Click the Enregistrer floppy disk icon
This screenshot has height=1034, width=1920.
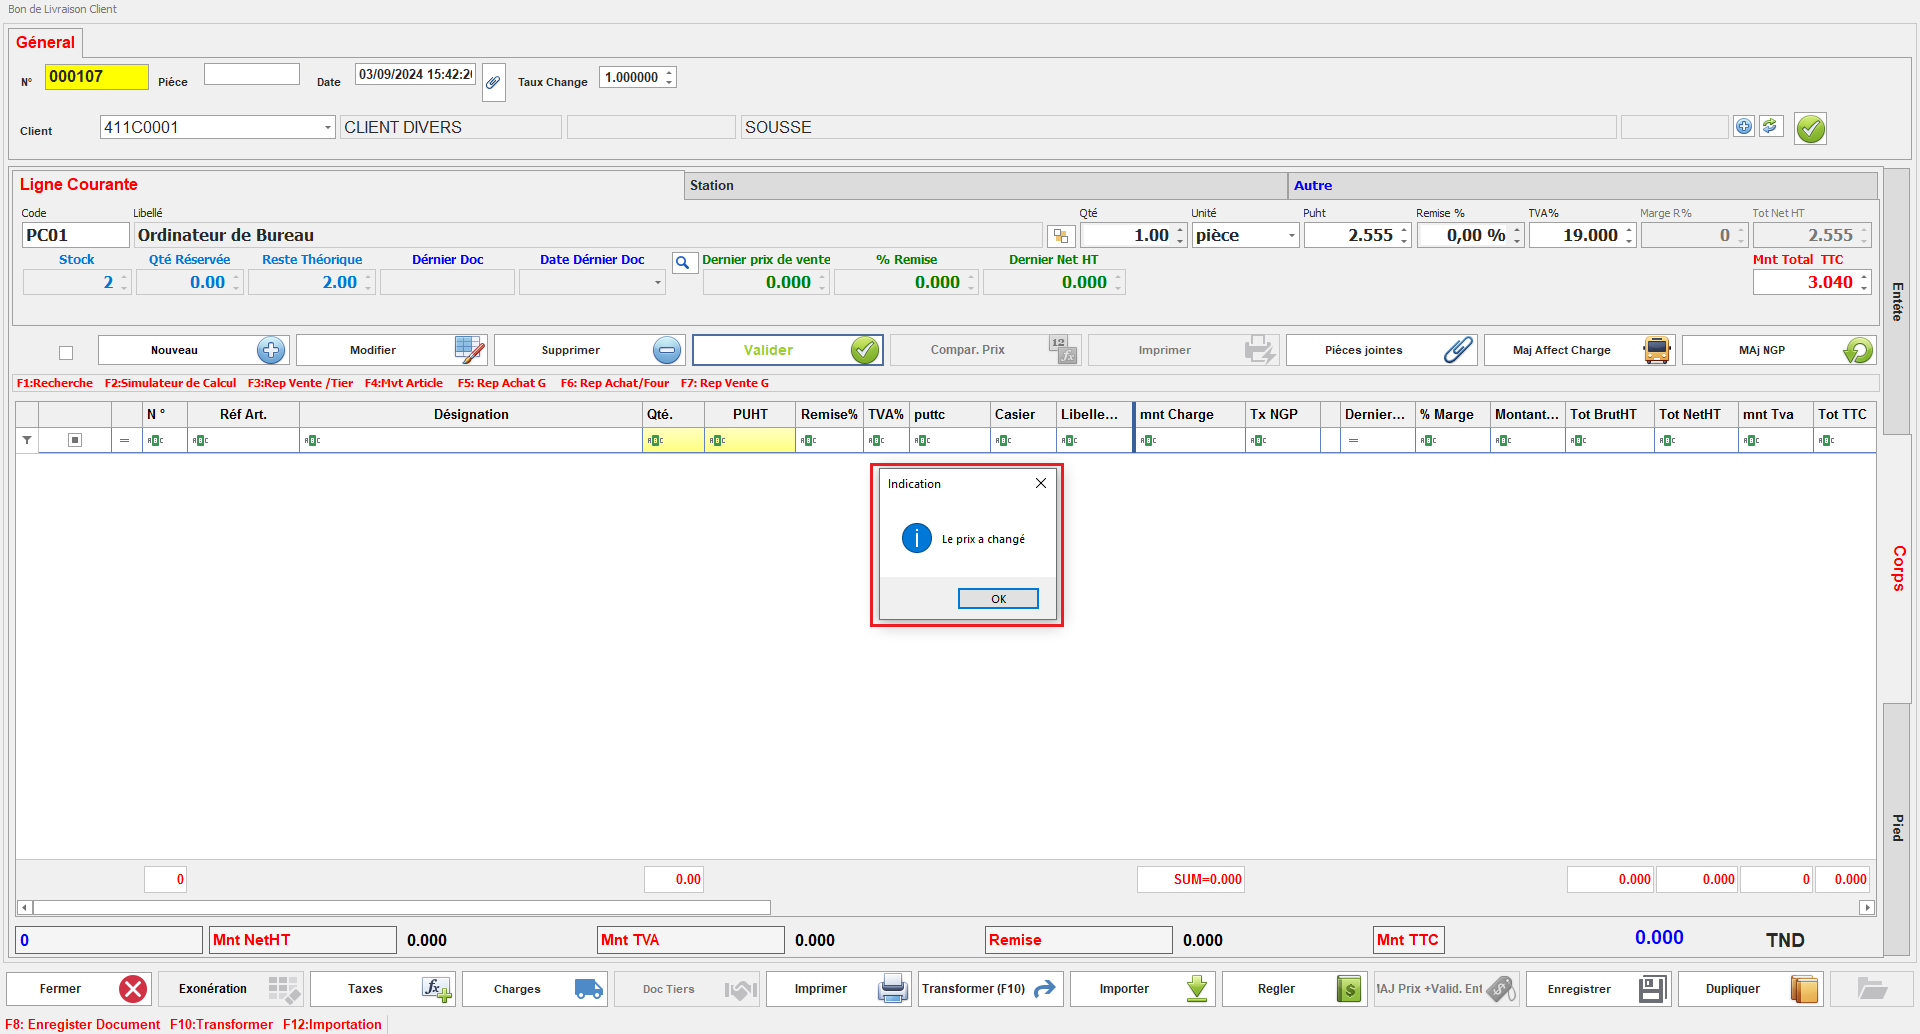click(1652, 989)
